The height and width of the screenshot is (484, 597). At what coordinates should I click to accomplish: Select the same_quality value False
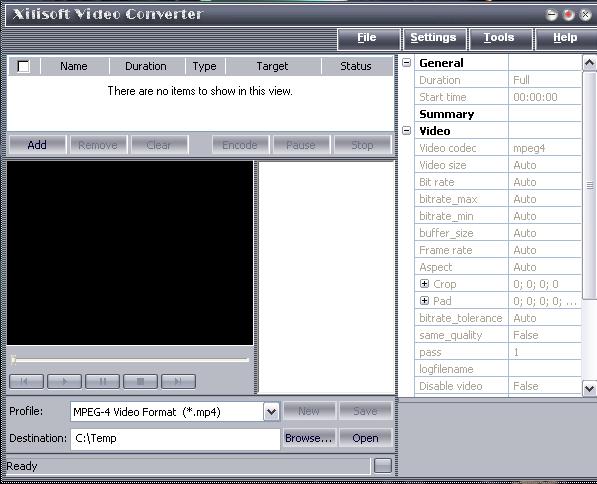(545, 335)
